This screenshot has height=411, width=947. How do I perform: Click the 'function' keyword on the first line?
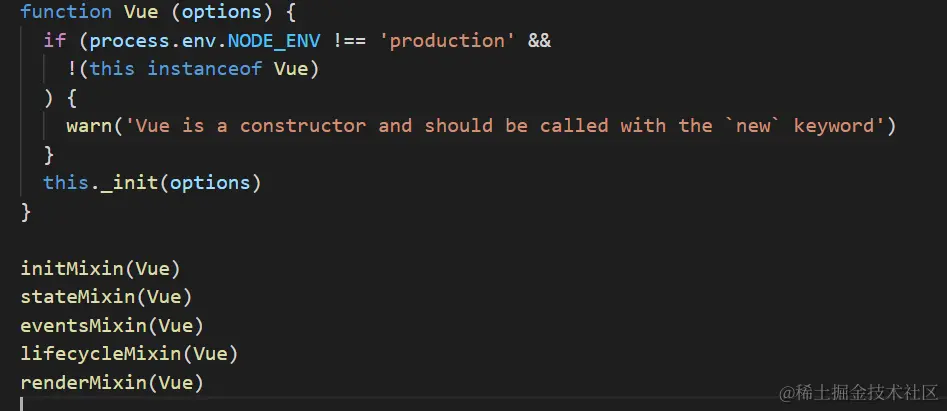tap(66, 12)
